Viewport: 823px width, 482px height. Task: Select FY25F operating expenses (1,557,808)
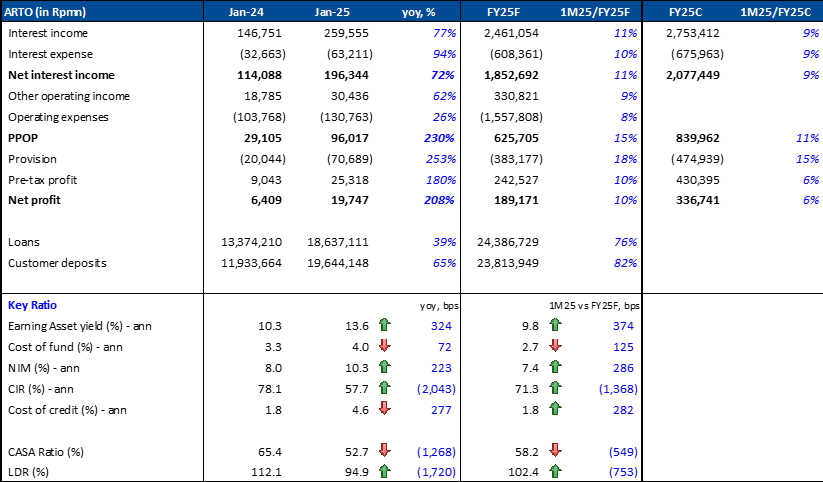pos(511,117)
